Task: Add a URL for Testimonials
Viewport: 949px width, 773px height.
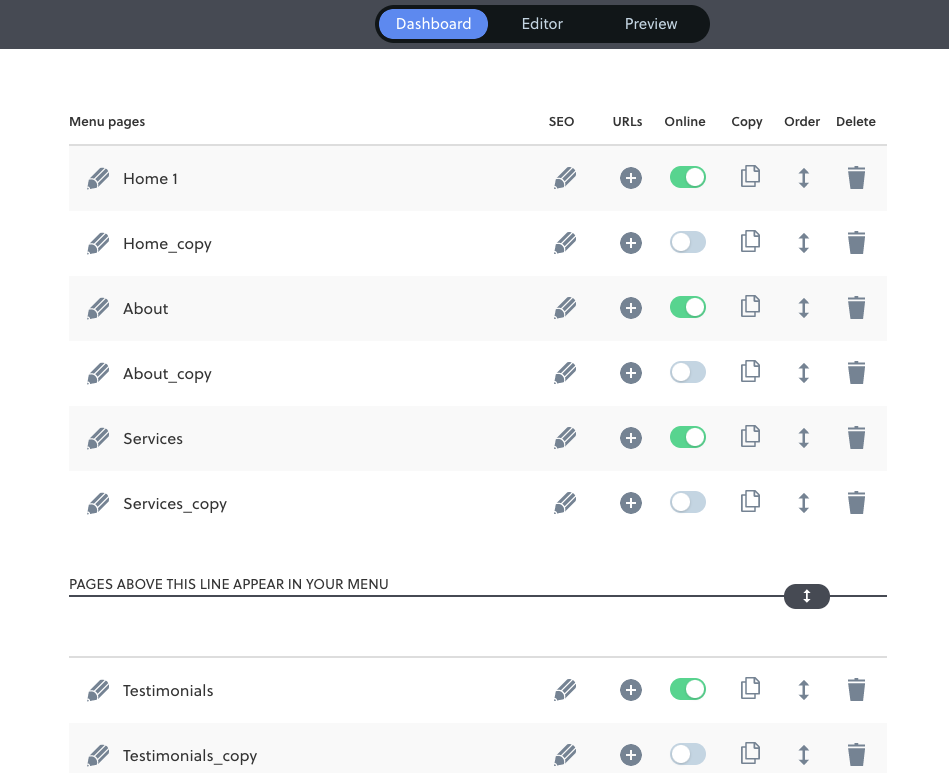Action: [x=631, y=689]
